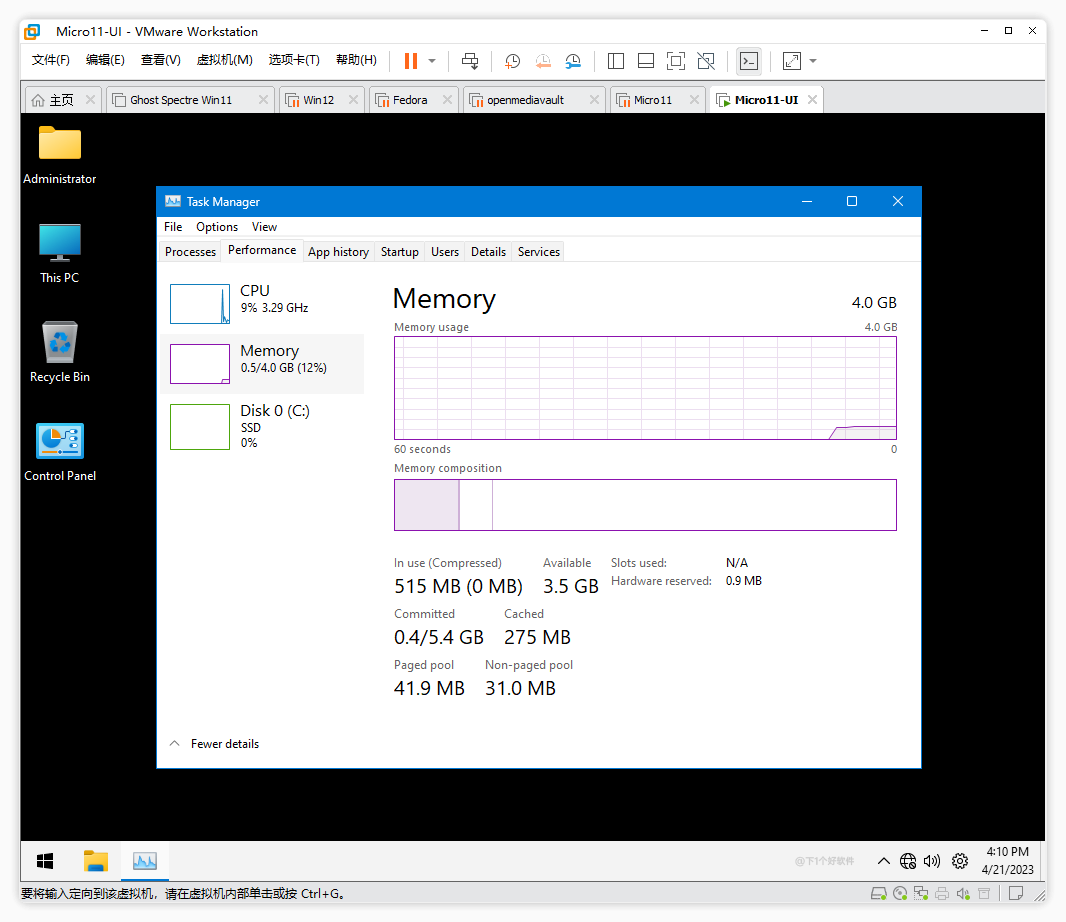Open the network globe tray icon
Image resolution: width=1066 pixels, height=922 pixels.
pos(908,861)
